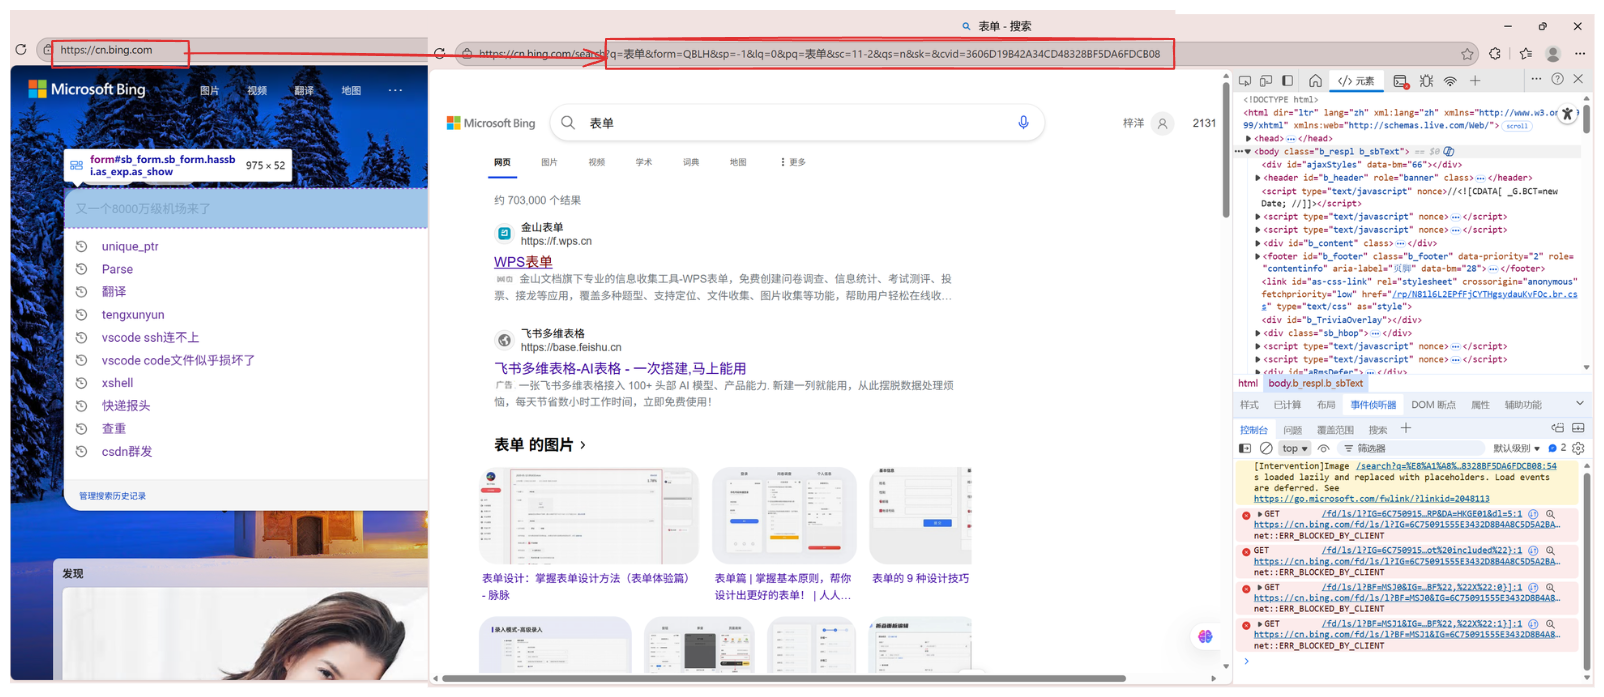Click the user avatar next to 梓洋
Viewport: 1604px width, 697px height.
1162,123
